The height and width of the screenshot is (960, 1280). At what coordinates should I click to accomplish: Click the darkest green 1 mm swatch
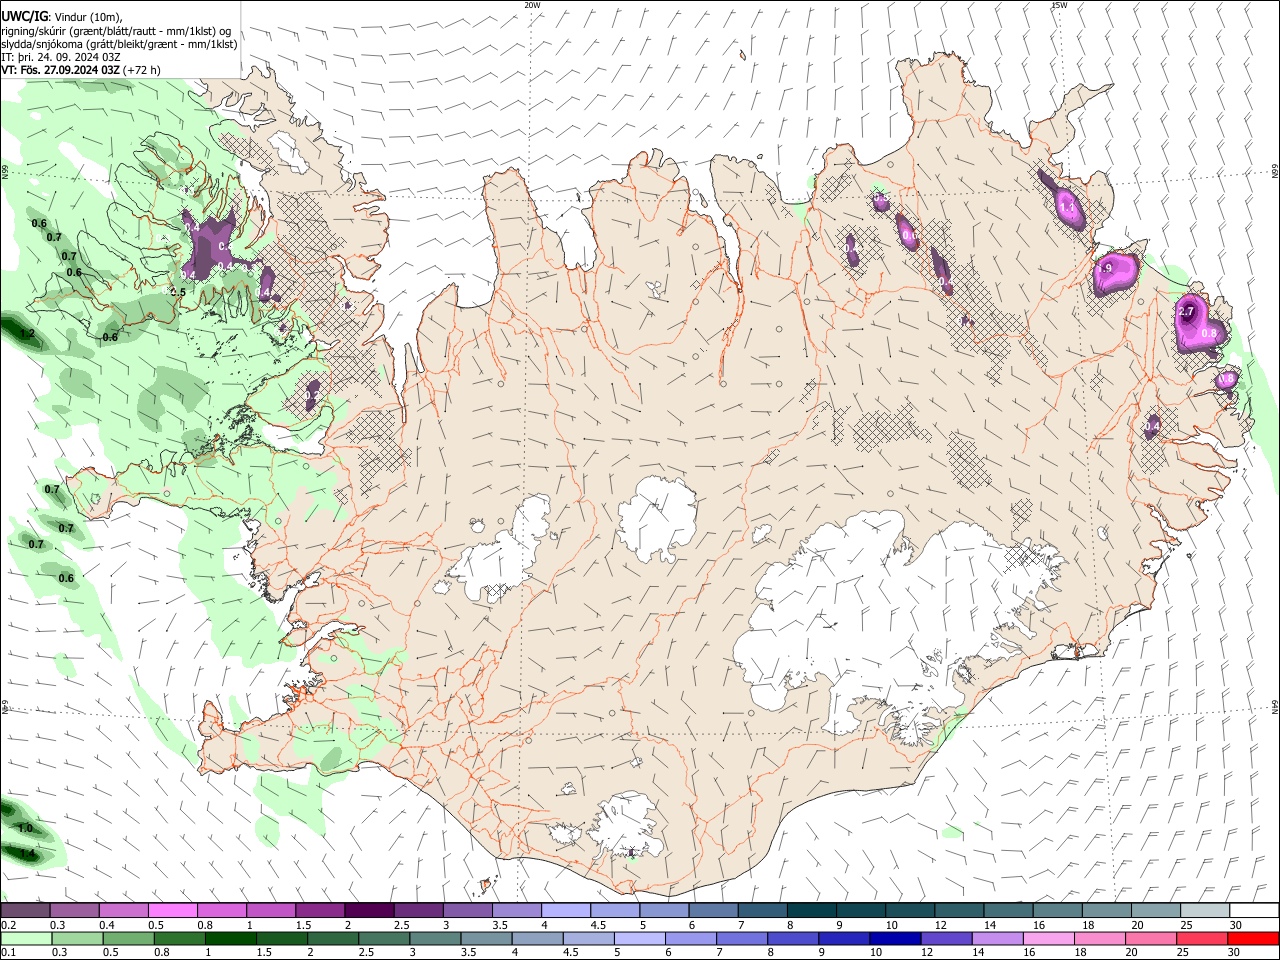tap(229, 938)
